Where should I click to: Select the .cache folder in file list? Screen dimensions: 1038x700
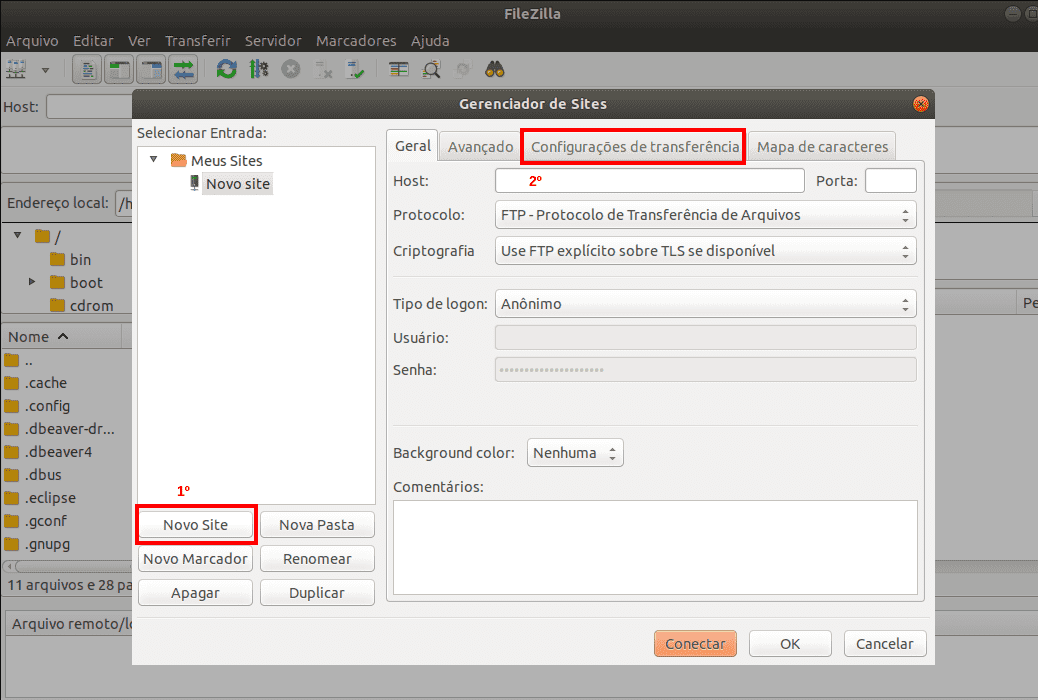coord(36,383)
